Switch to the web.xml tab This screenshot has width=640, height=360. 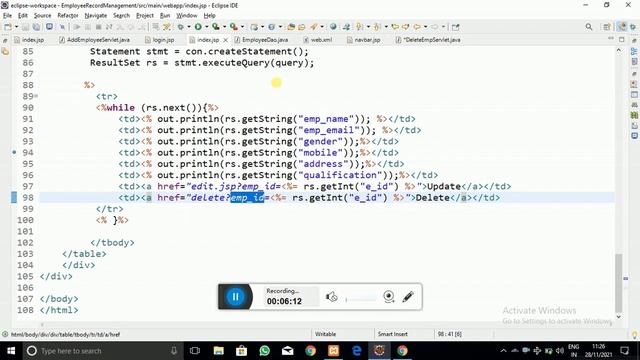coord(318,40)
